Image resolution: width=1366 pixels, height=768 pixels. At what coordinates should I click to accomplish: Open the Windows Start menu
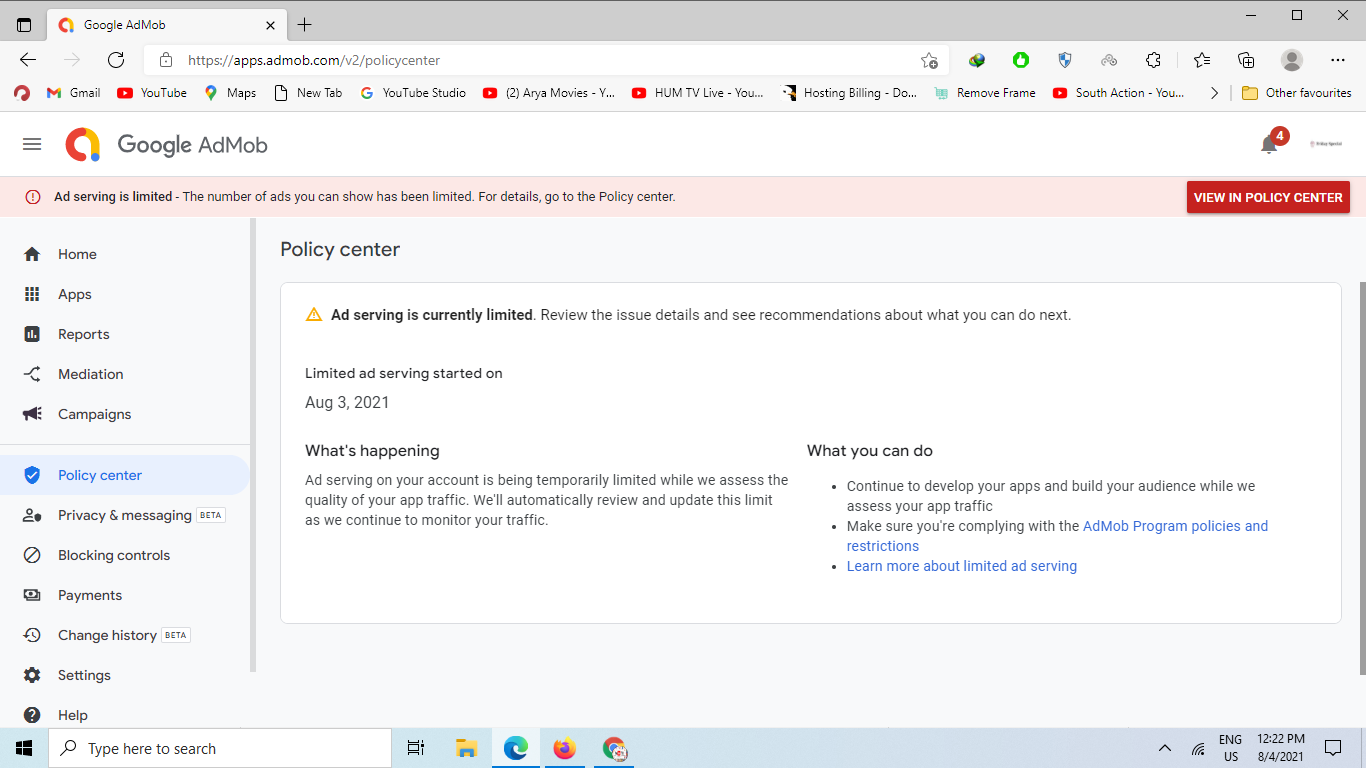[x=24, y=748]
